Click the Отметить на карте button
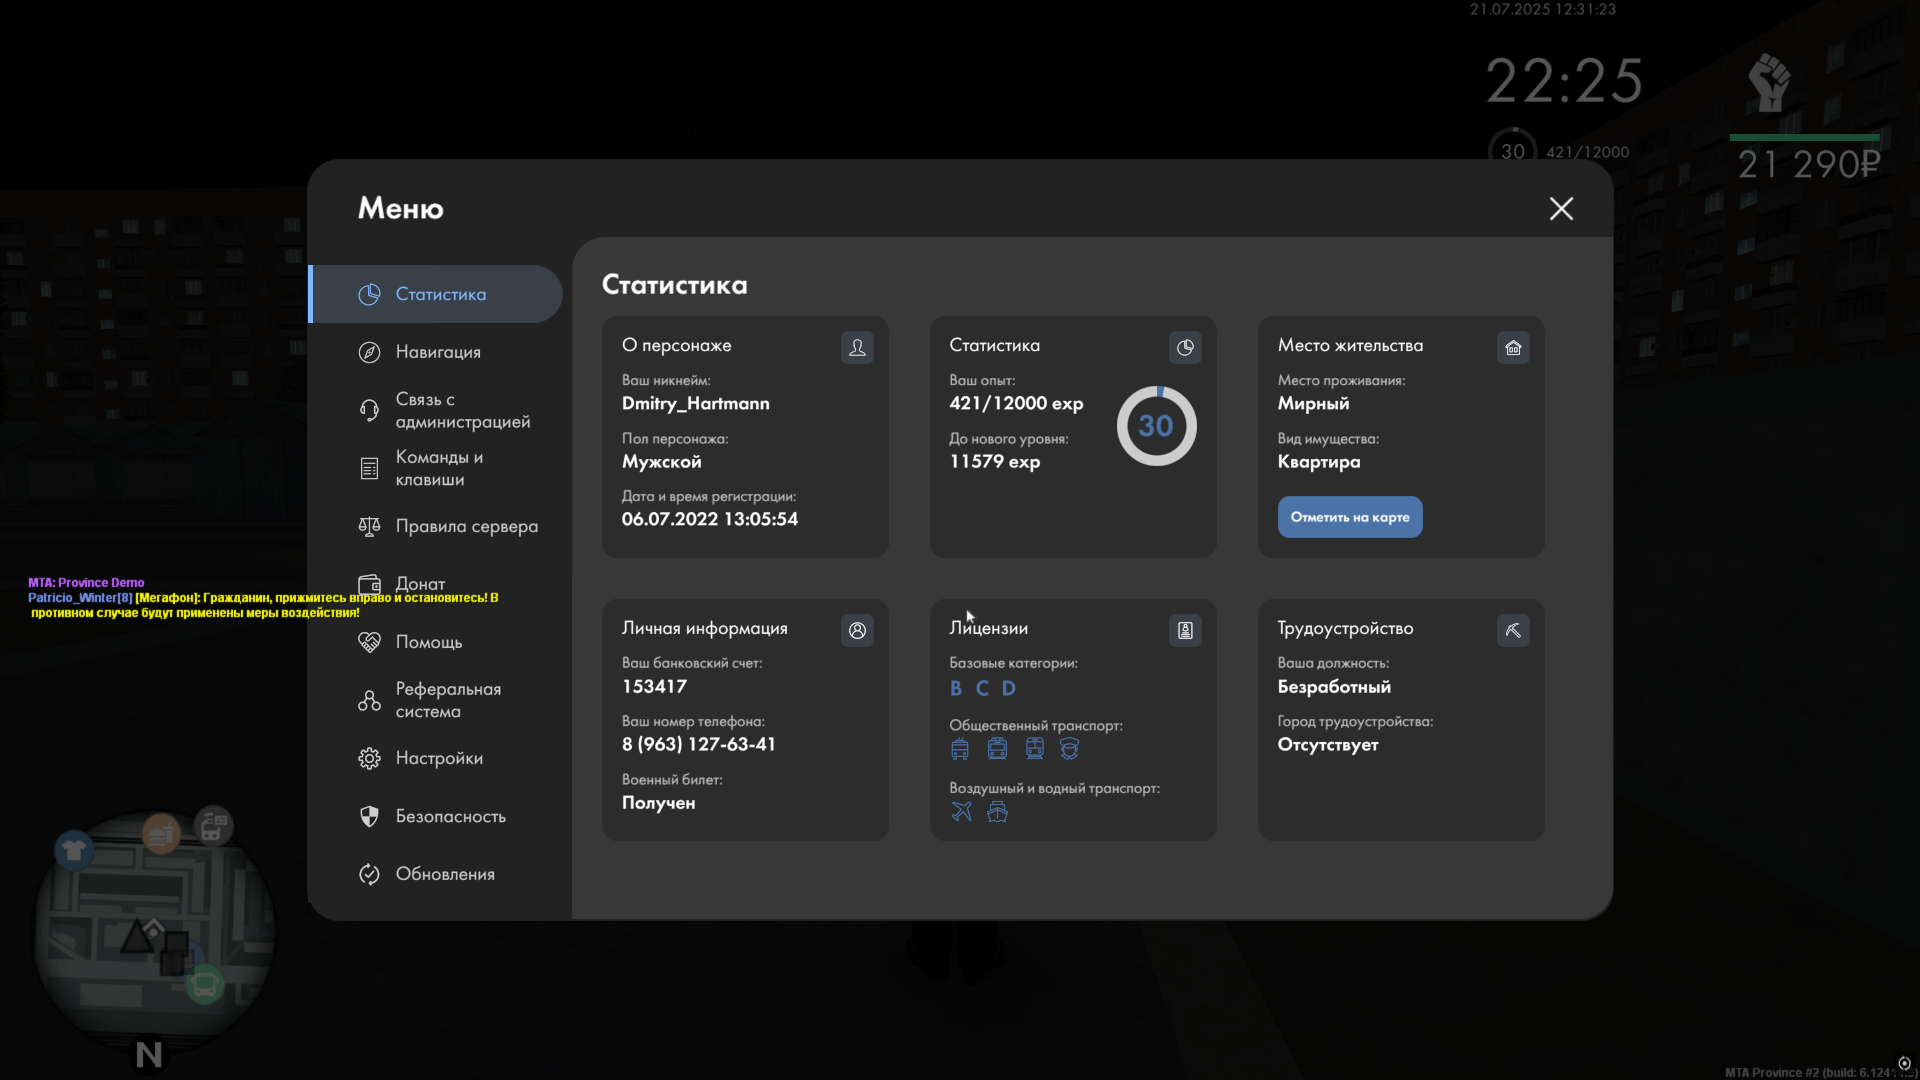The height and width of the screenshot is (1080, 1920). click(1350, 517)
